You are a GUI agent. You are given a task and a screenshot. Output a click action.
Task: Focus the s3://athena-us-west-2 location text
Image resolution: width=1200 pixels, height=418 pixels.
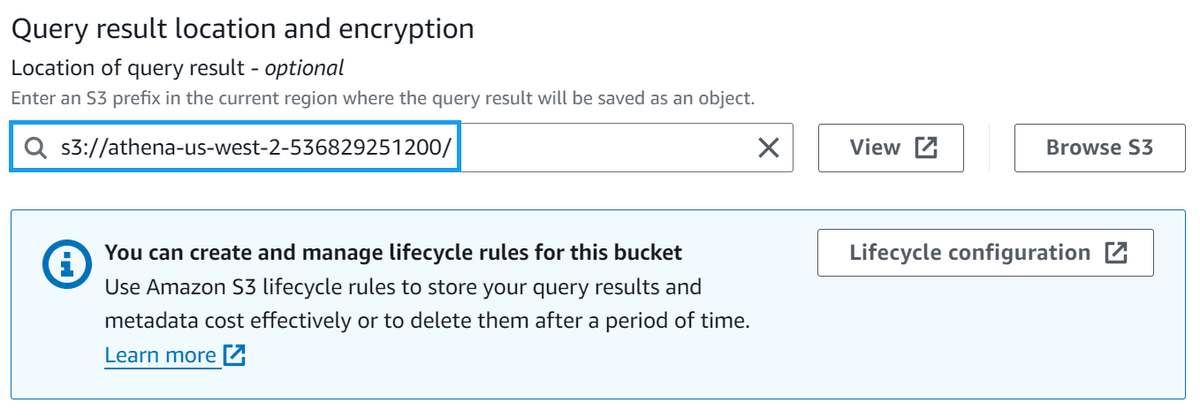tap(256, 148)
